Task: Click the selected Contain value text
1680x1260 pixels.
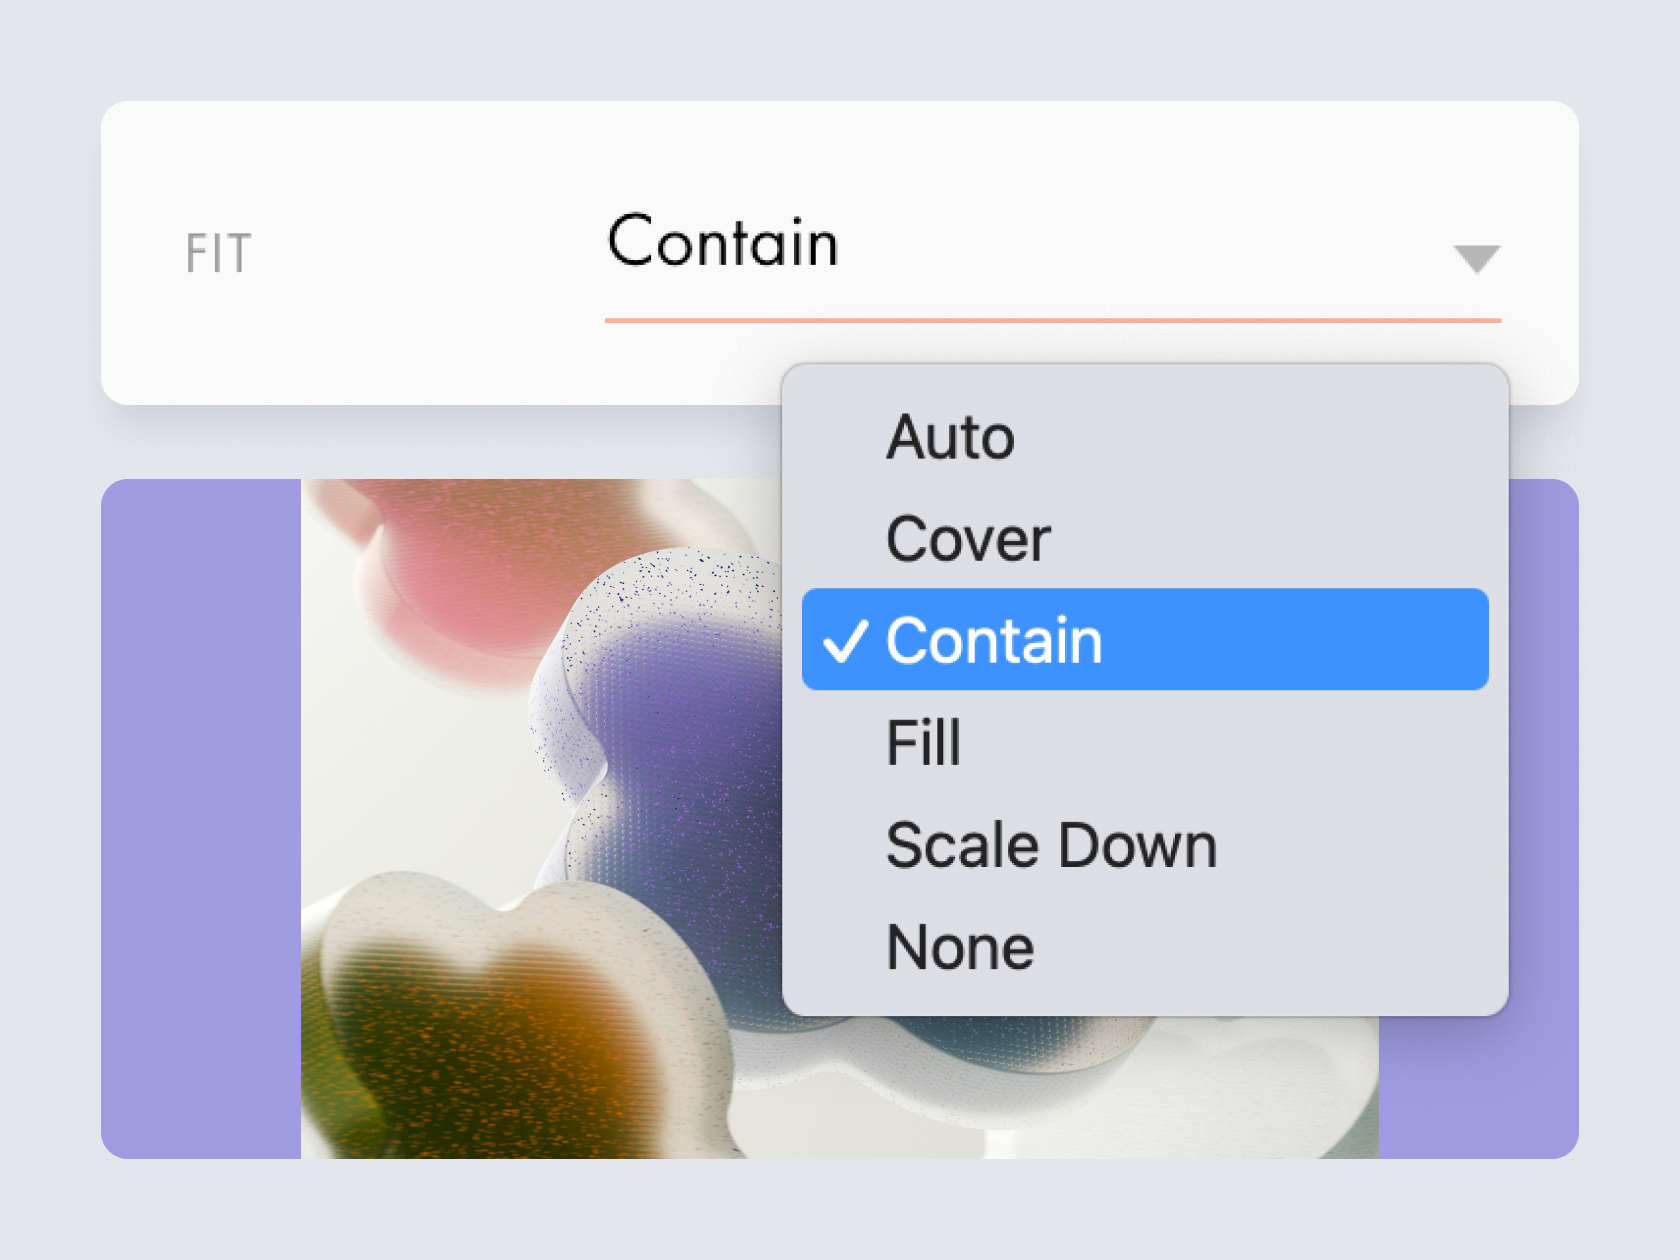Action: pos(723,242)
